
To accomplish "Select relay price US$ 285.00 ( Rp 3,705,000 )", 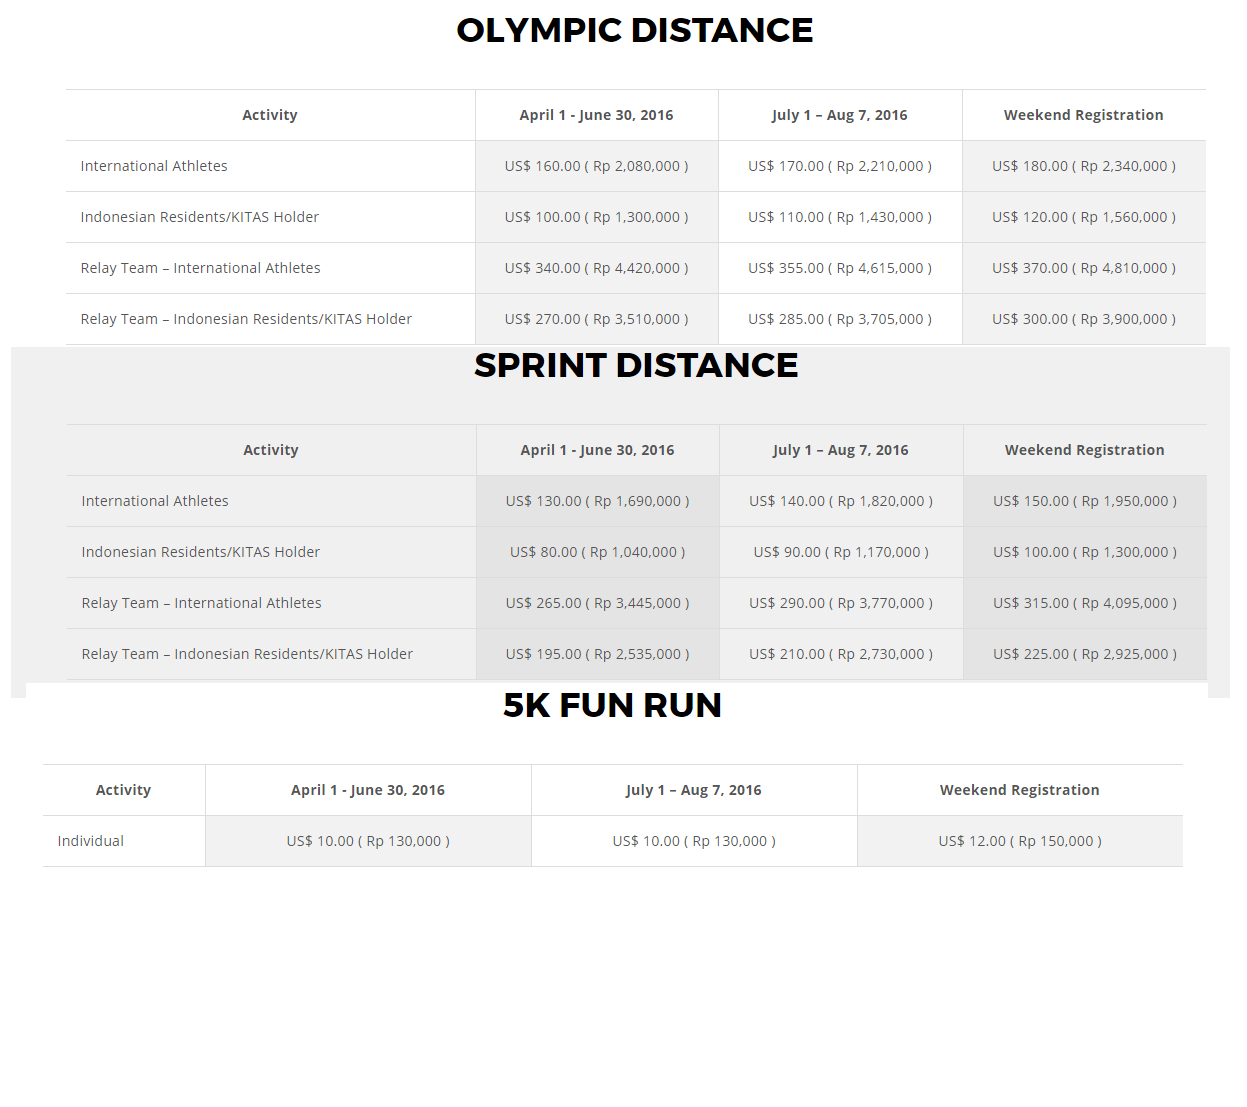I will click(x=840, y=319).
